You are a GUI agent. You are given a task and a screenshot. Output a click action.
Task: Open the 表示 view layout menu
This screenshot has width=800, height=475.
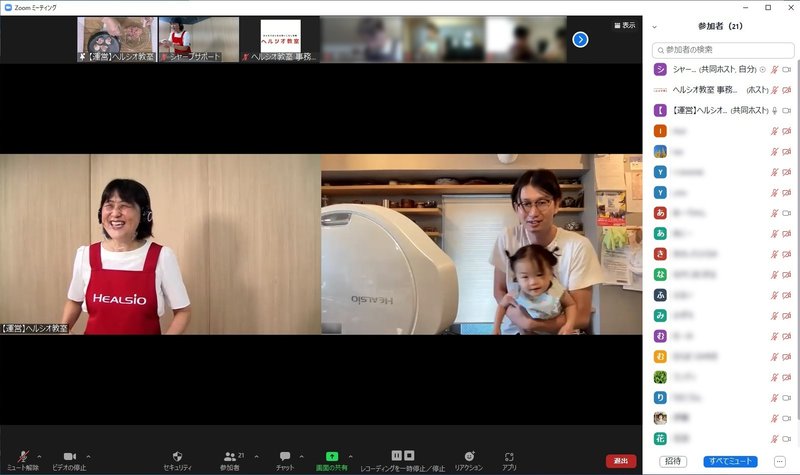[624, 25]
